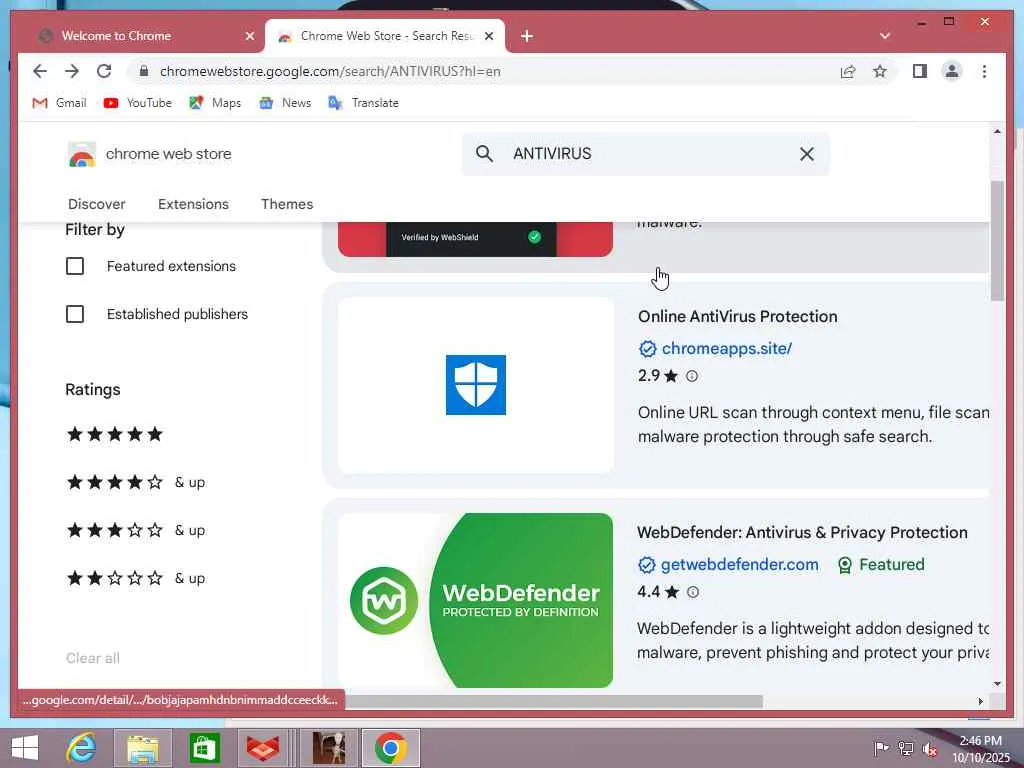This screenshot has height=768, width=1024.
Task: Click the vertical page scrollbar thumb
Action: point(997,240)
